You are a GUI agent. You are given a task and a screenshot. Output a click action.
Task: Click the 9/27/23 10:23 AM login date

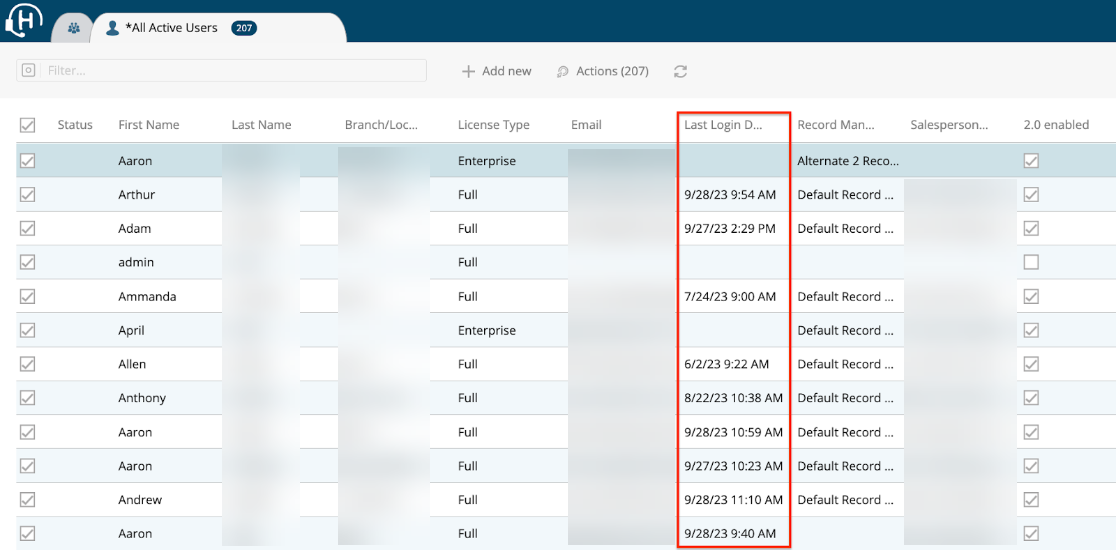tap(733, 466)
